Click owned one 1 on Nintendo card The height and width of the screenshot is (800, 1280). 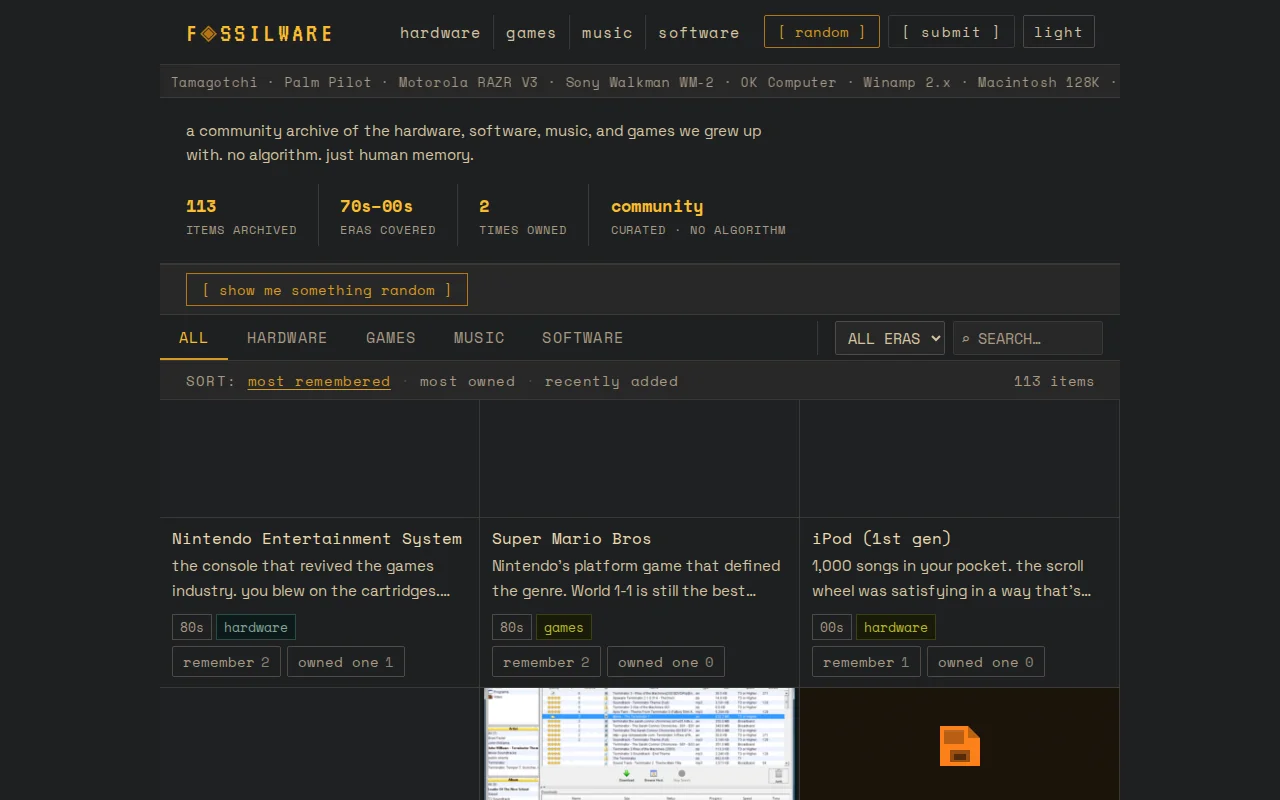[345, 662]
